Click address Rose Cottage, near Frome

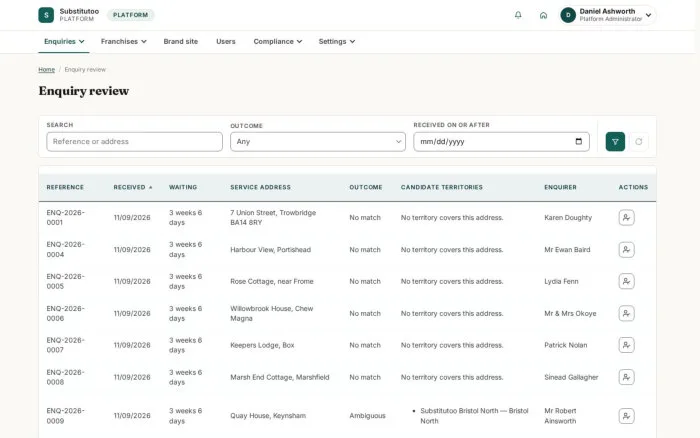(x=272, y=281)
